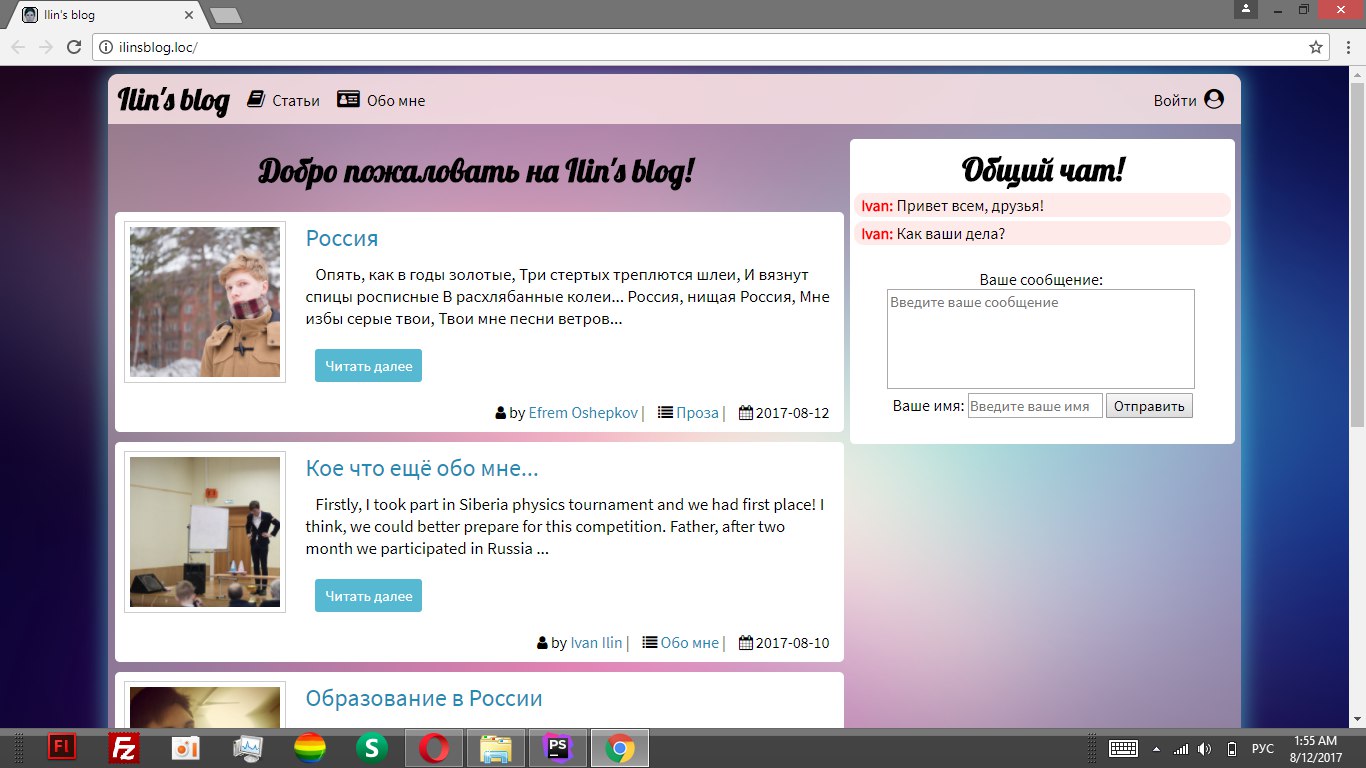
Task: Click the network signal tray icon
Action: [x=1181, y=749]
